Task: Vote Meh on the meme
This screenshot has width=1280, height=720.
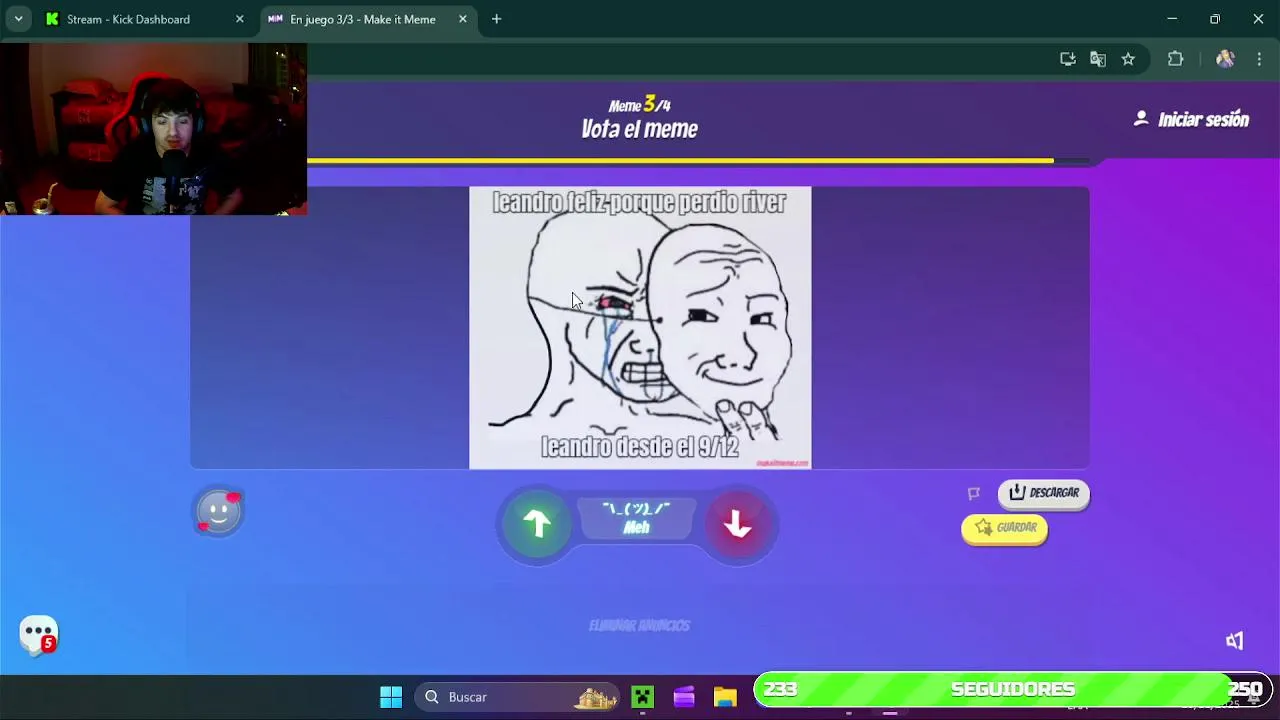Action: coord(637,518)
